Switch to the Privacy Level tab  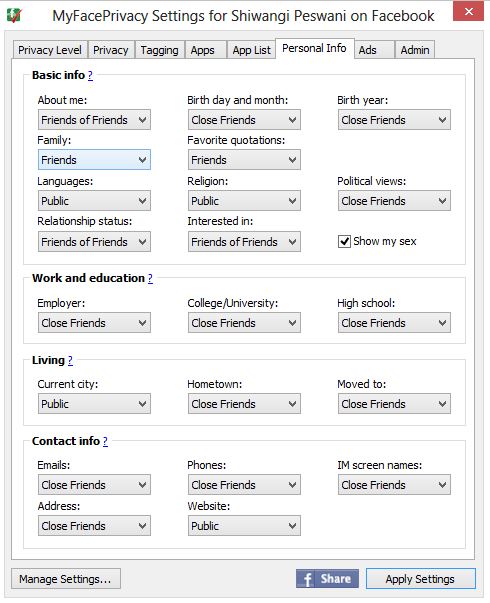coord(50,50)
